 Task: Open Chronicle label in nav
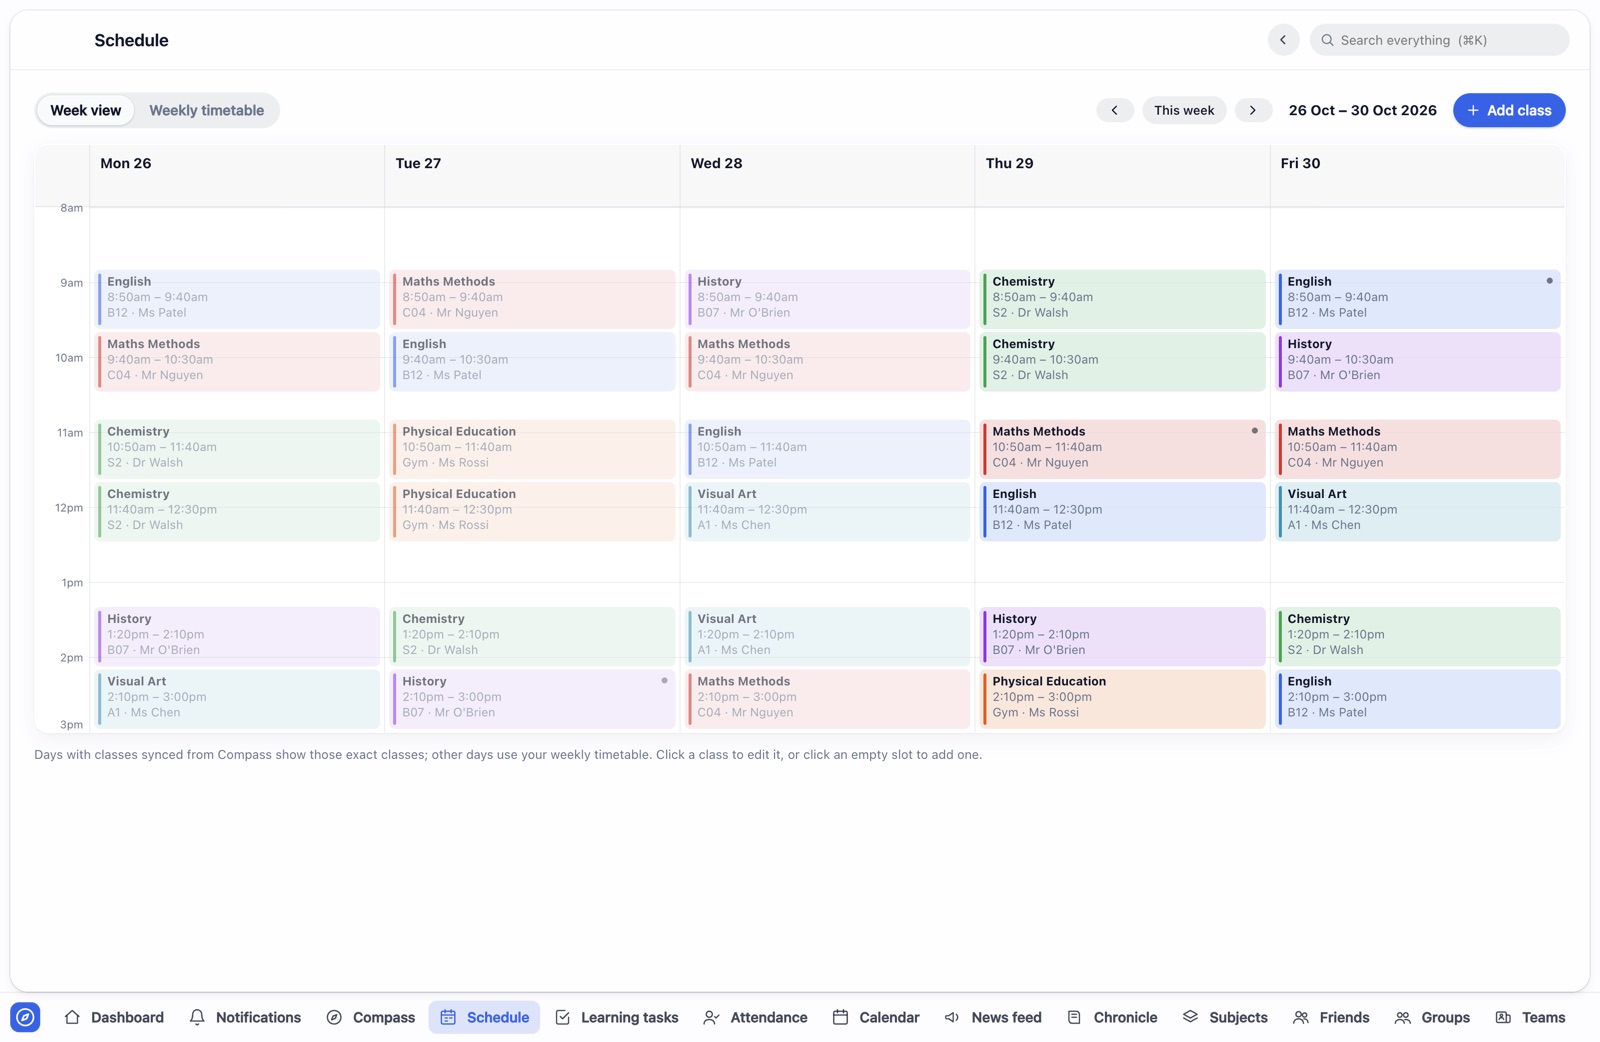[x=1125, y=1017]
